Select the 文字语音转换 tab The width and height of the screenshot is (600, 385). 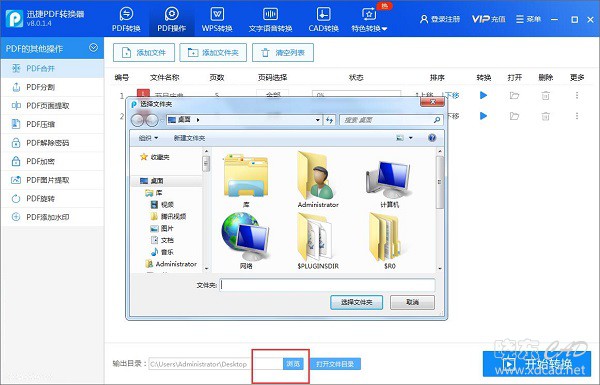point(270,19)
